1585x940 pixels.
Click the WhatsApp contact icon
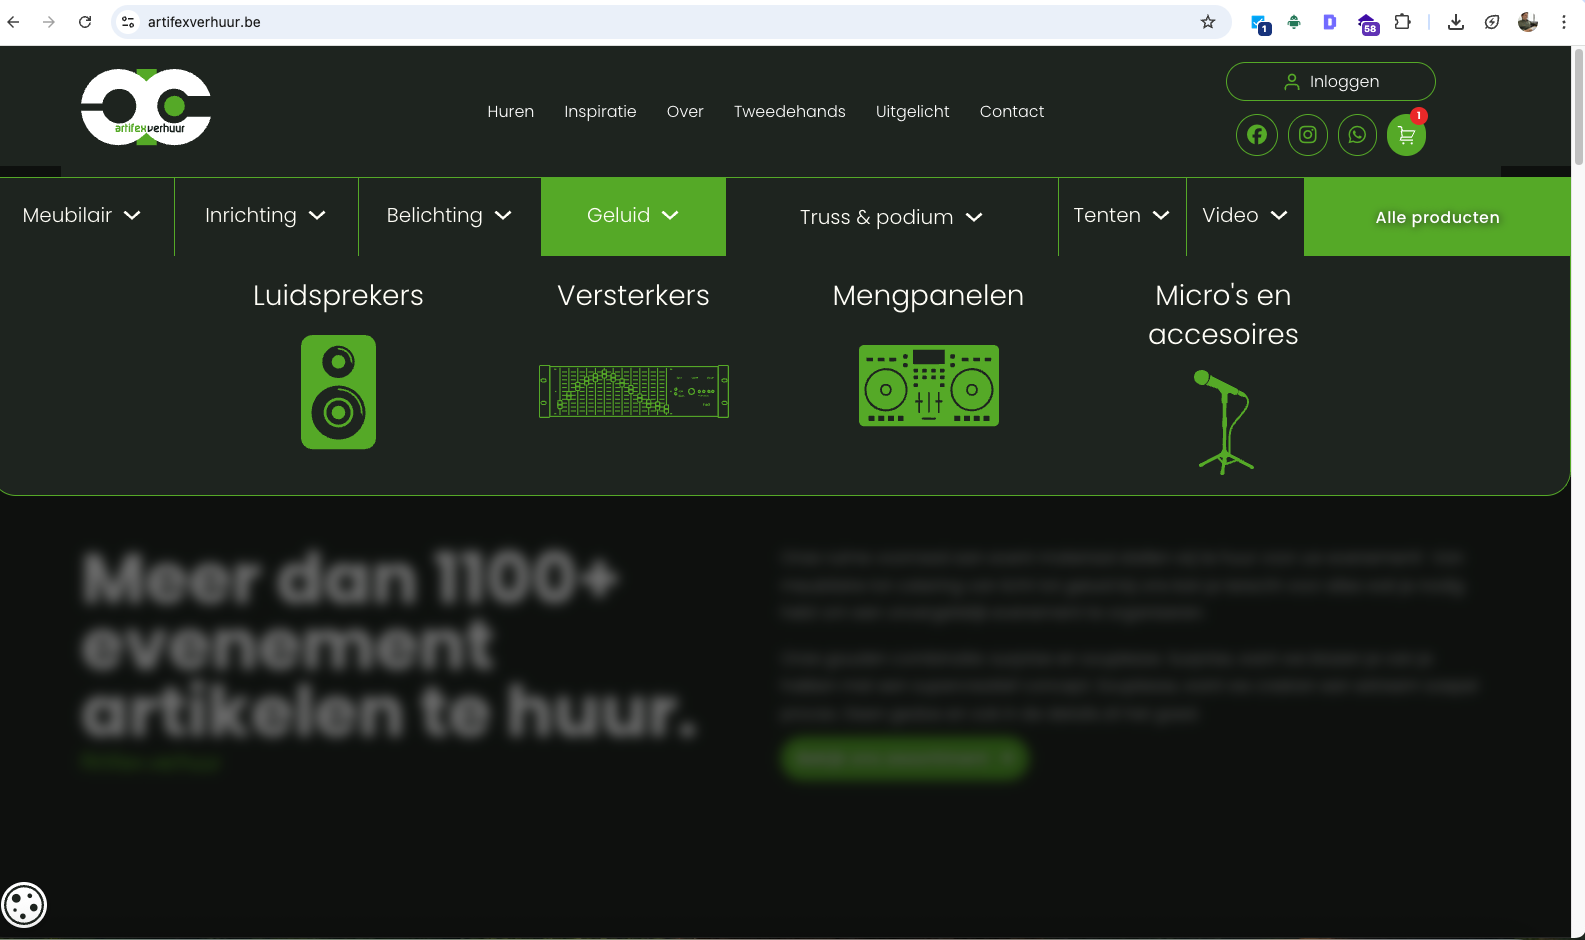point(1357,135)
